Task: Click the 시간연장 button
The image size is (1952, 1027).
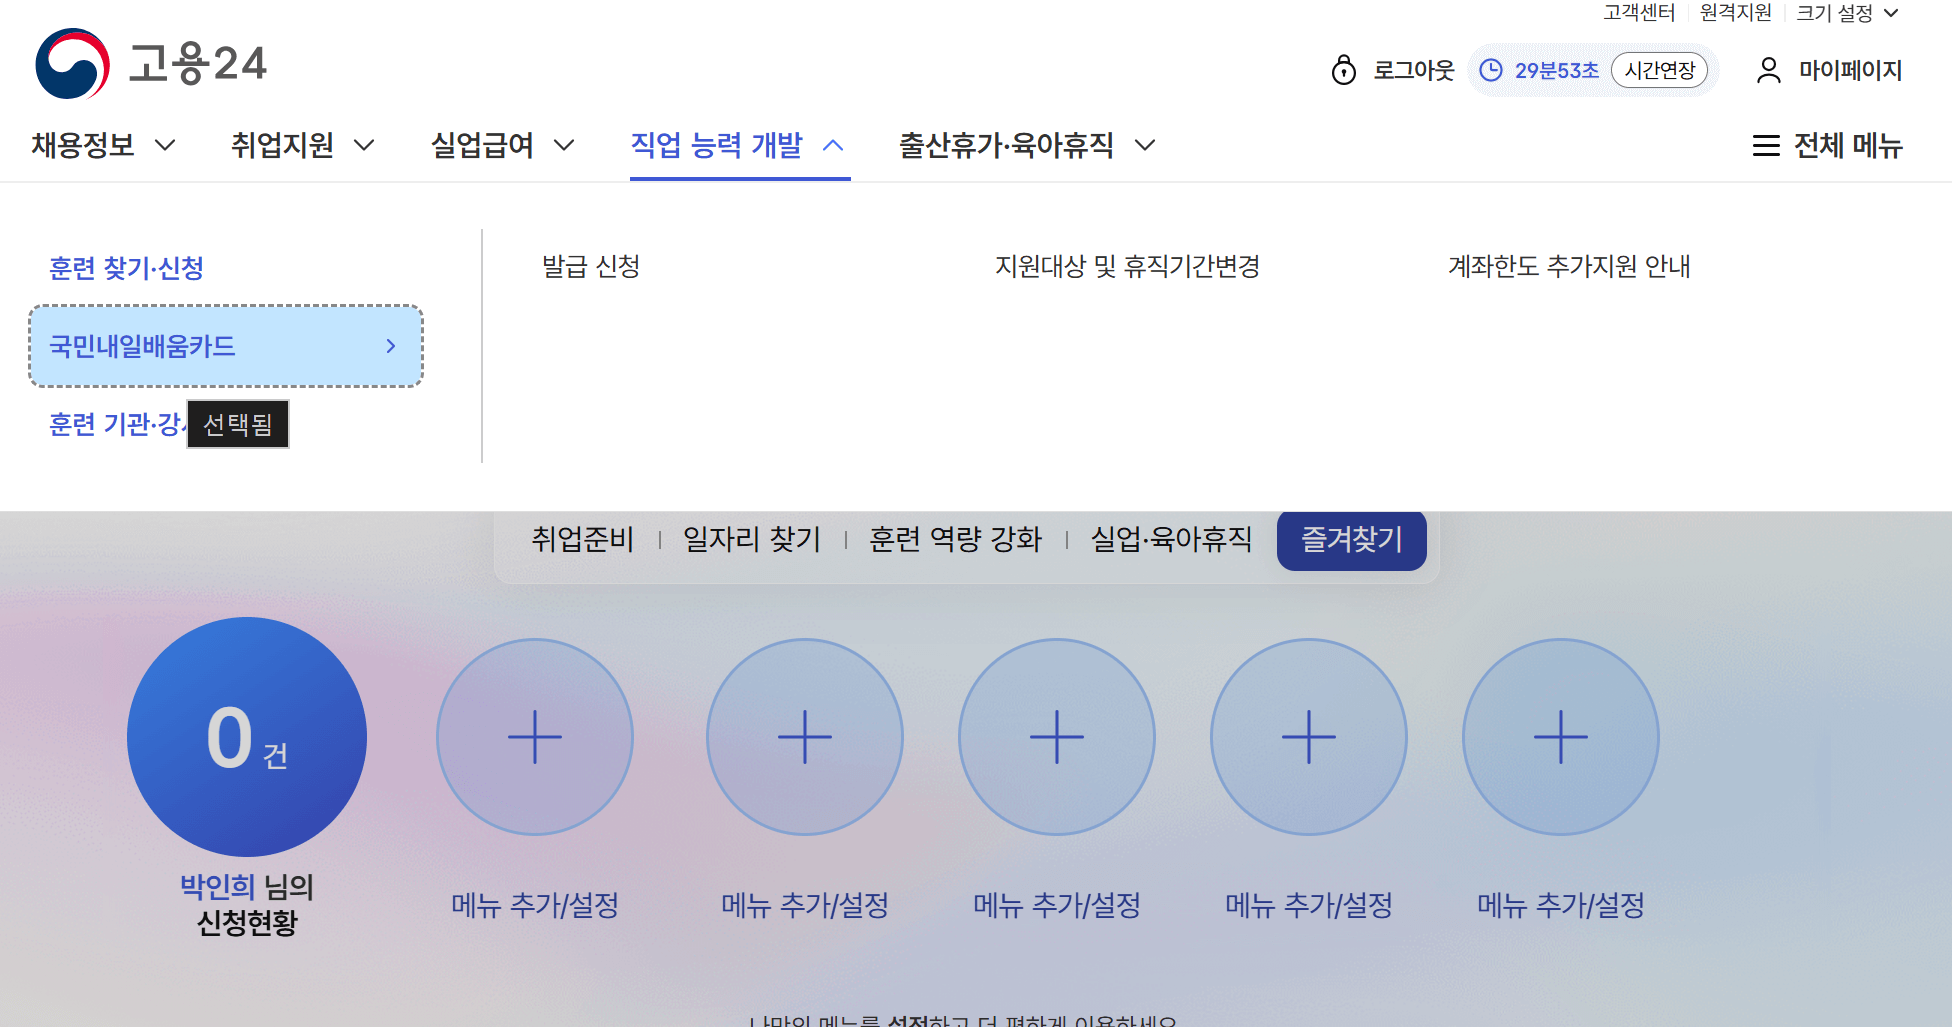Action: point(1661,70)
